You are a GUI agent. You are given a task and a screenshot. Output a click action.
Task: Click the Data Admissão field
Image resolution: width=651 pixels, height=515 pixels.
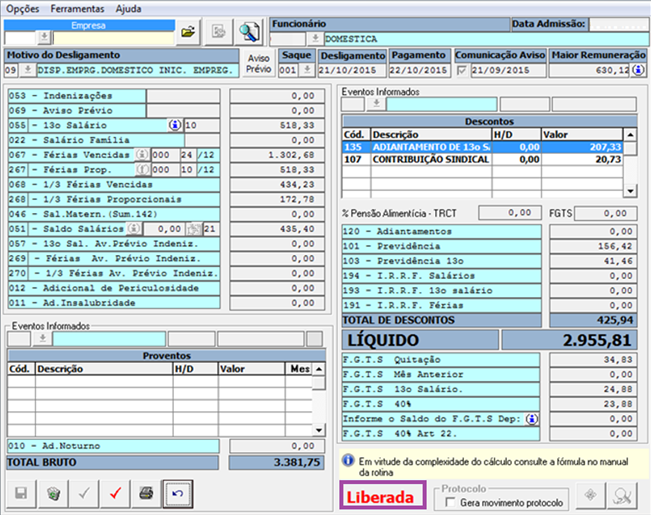619,24
